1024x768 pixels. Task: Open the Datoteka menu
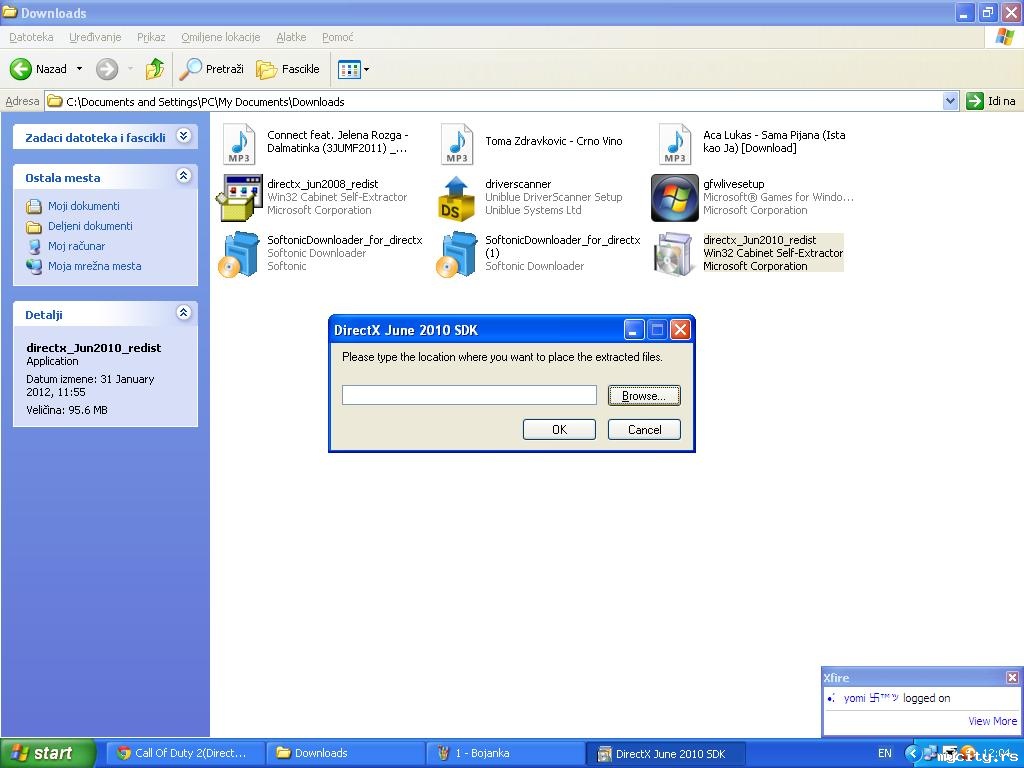(31, 37)
